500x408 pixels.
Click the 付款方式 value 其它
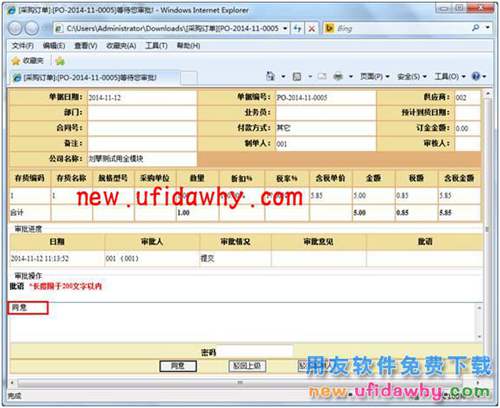click(x=283, y=128)
